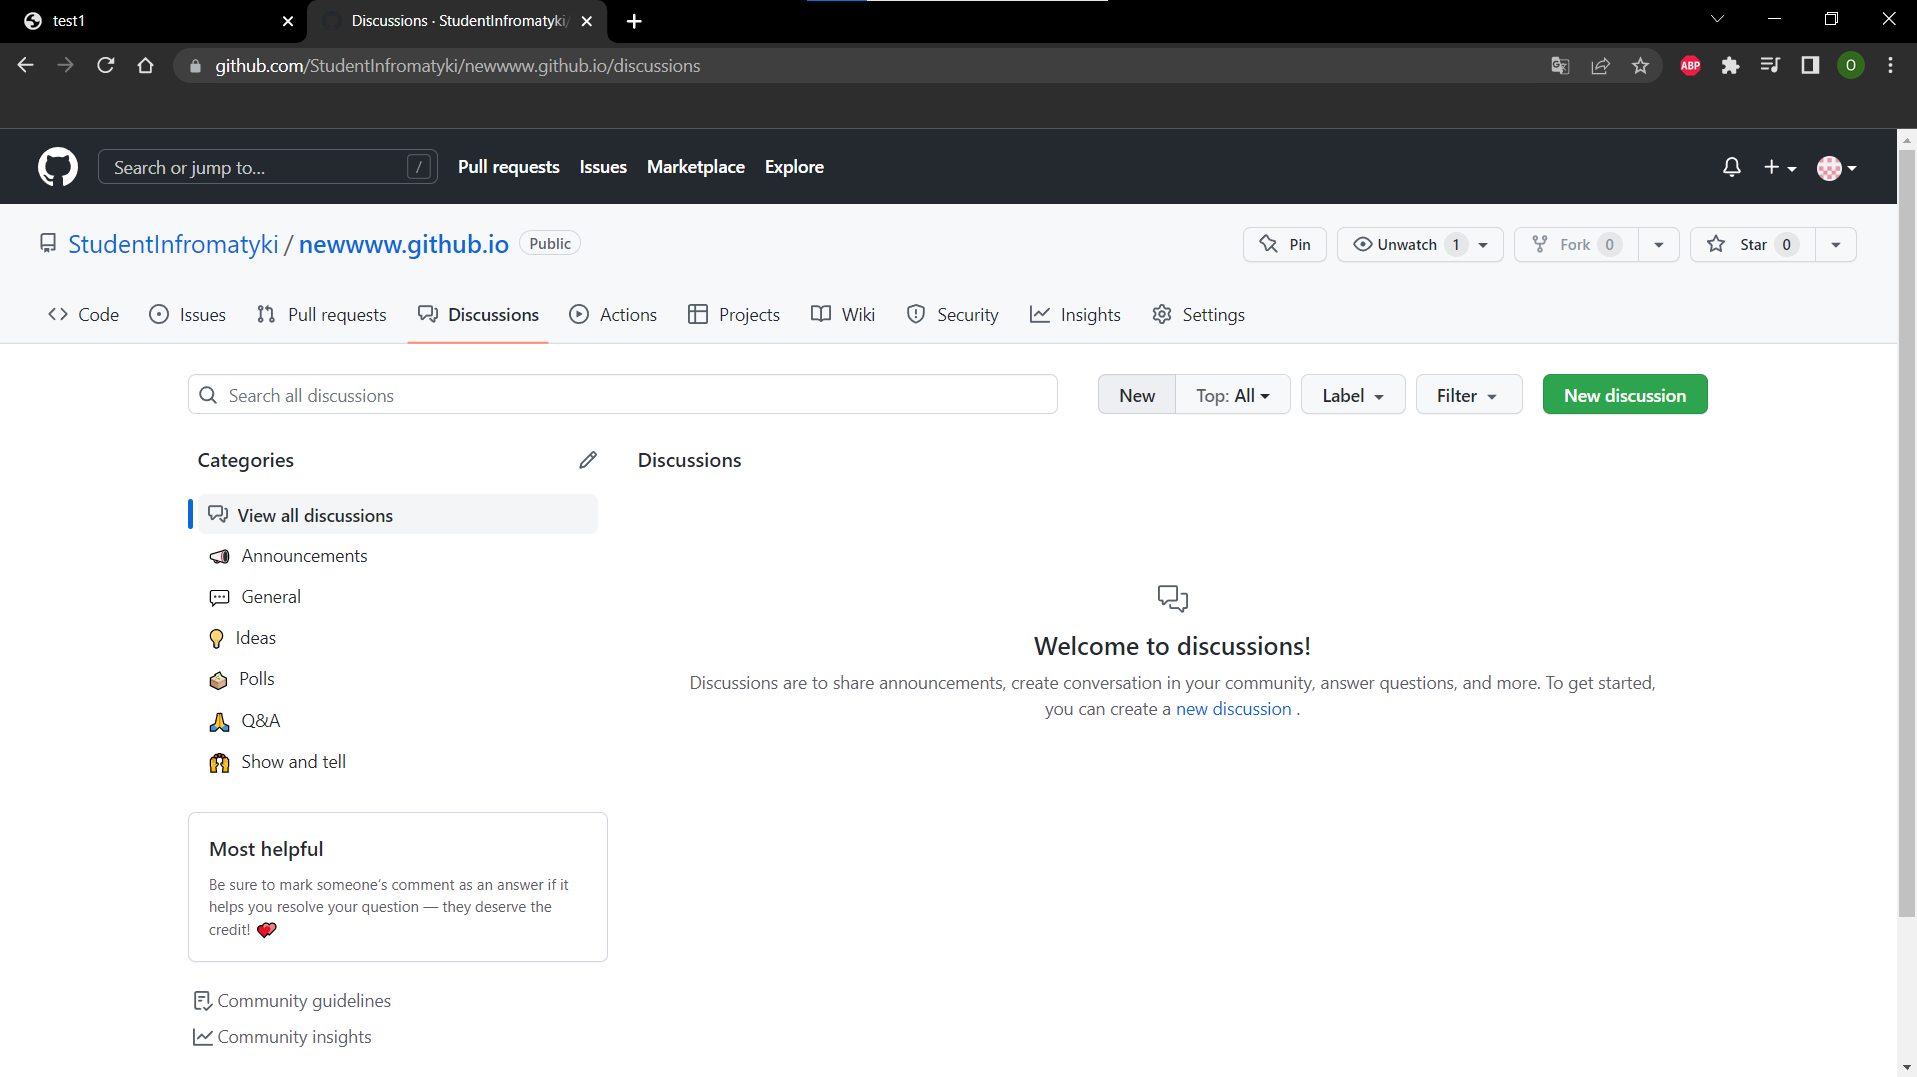Click the Search all discussions field

622,395
